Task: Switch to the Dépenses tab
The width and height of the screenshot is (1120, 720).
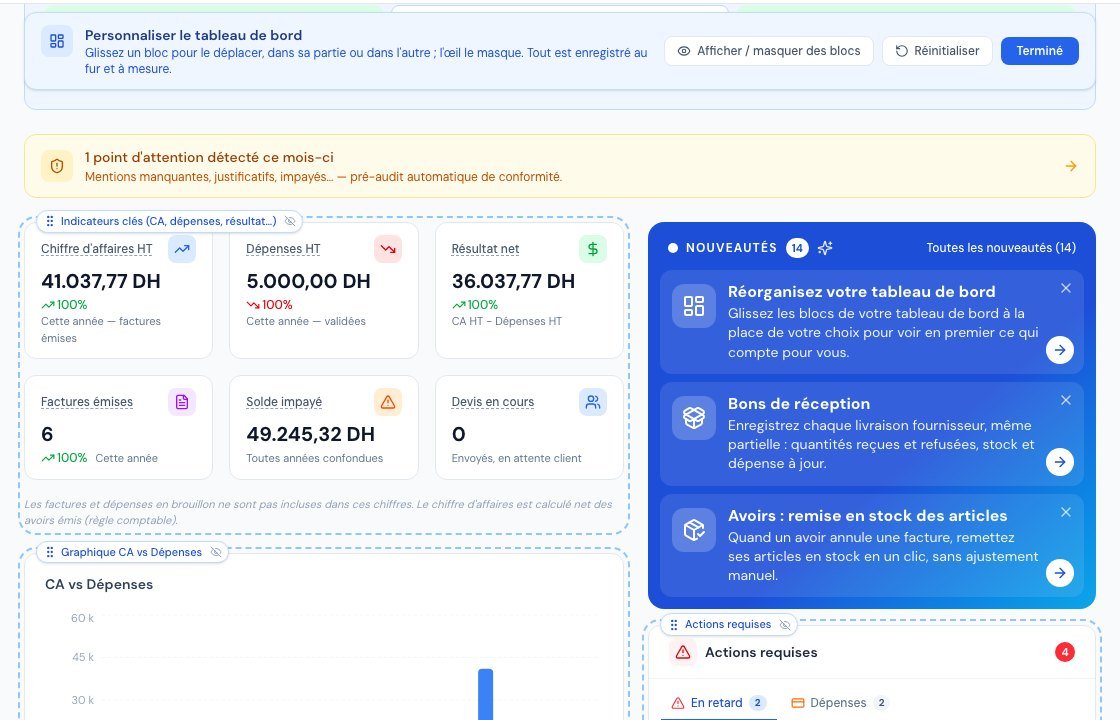Action: coord(839,703)
